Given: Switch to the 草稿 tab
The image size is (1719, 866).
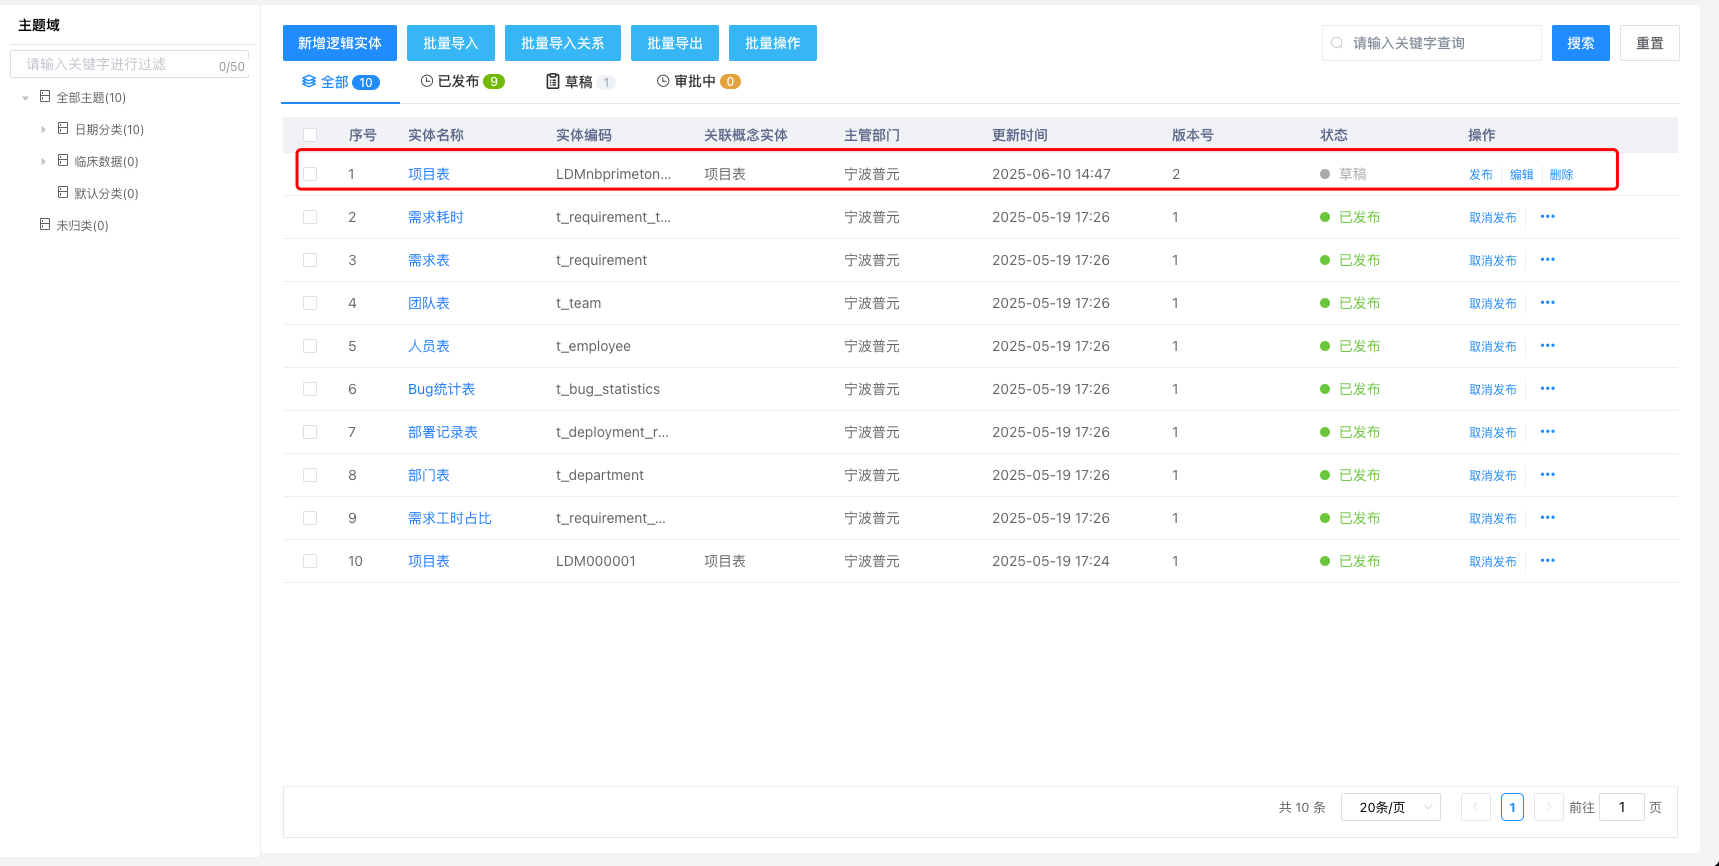Looking at the screenshot, I should point(579,82).
